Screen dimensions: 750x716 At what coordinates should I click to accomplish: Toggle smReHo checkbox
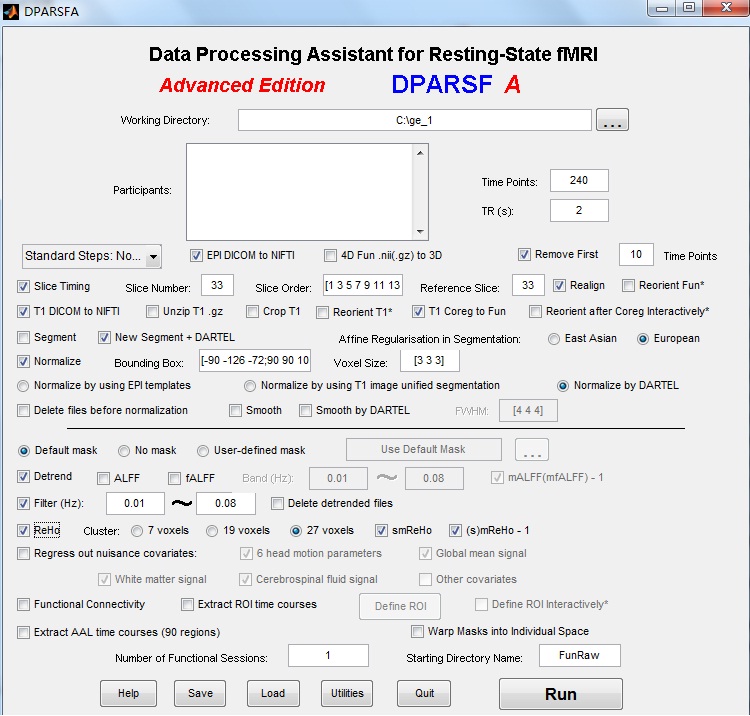point(381,530)
